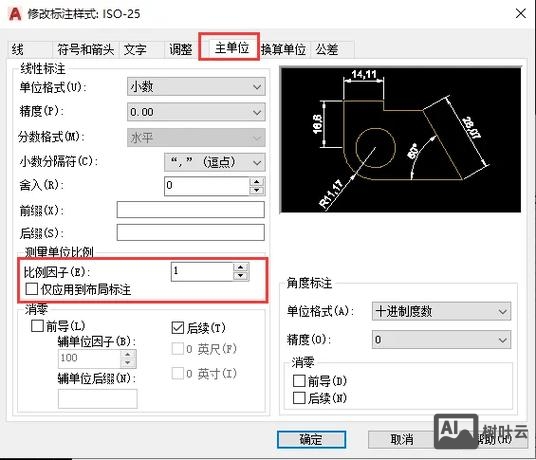Decrease 比例因子 with the down arrow
Image resolution: width=536 pixels, height=460 pixels.
241,276
